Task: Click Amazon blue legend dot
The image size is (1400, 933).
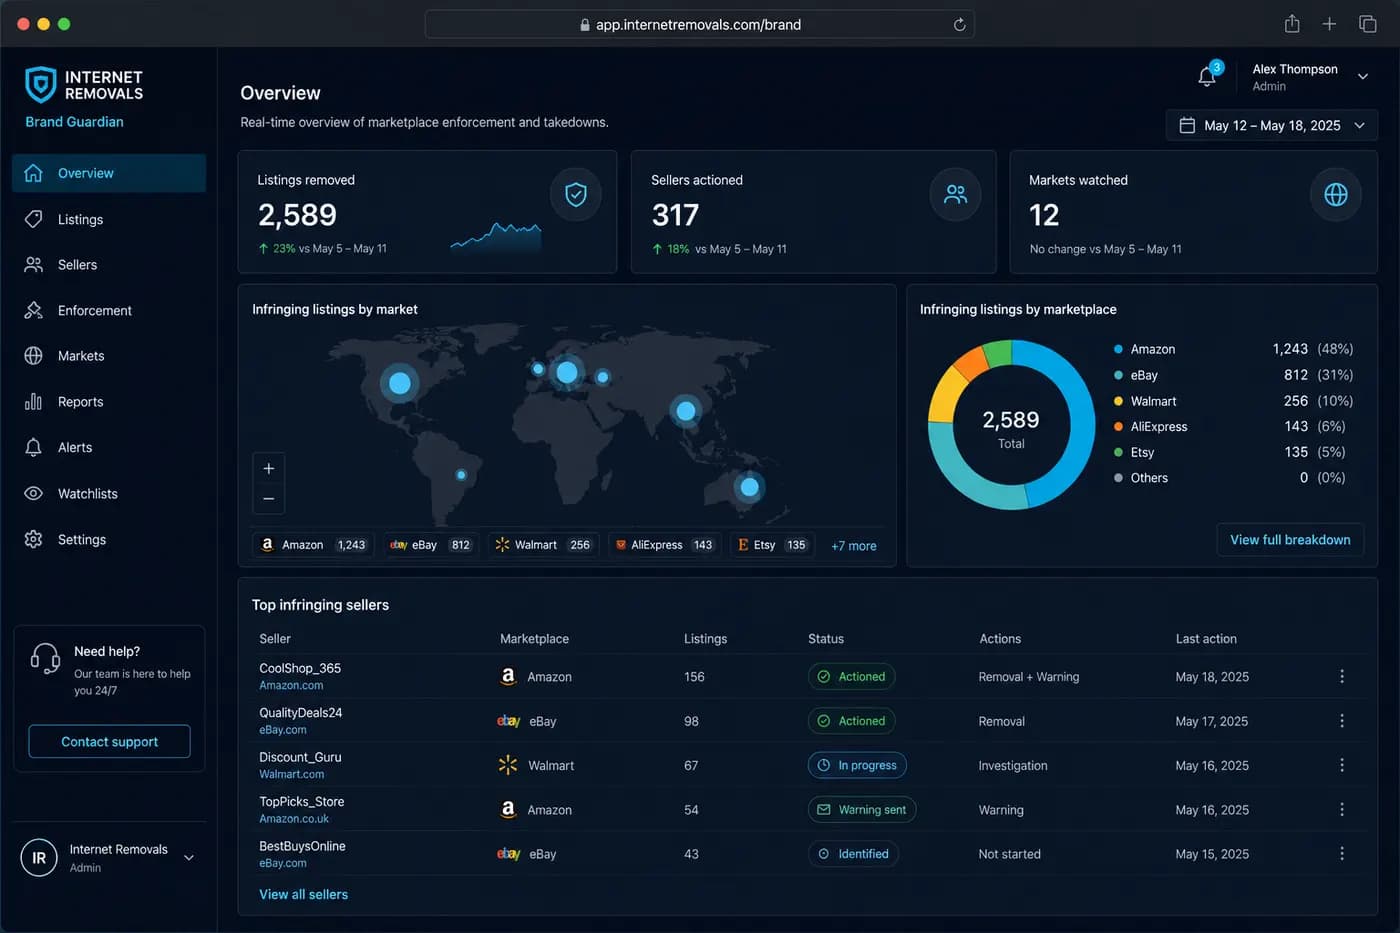Action: pos(1118,349)
